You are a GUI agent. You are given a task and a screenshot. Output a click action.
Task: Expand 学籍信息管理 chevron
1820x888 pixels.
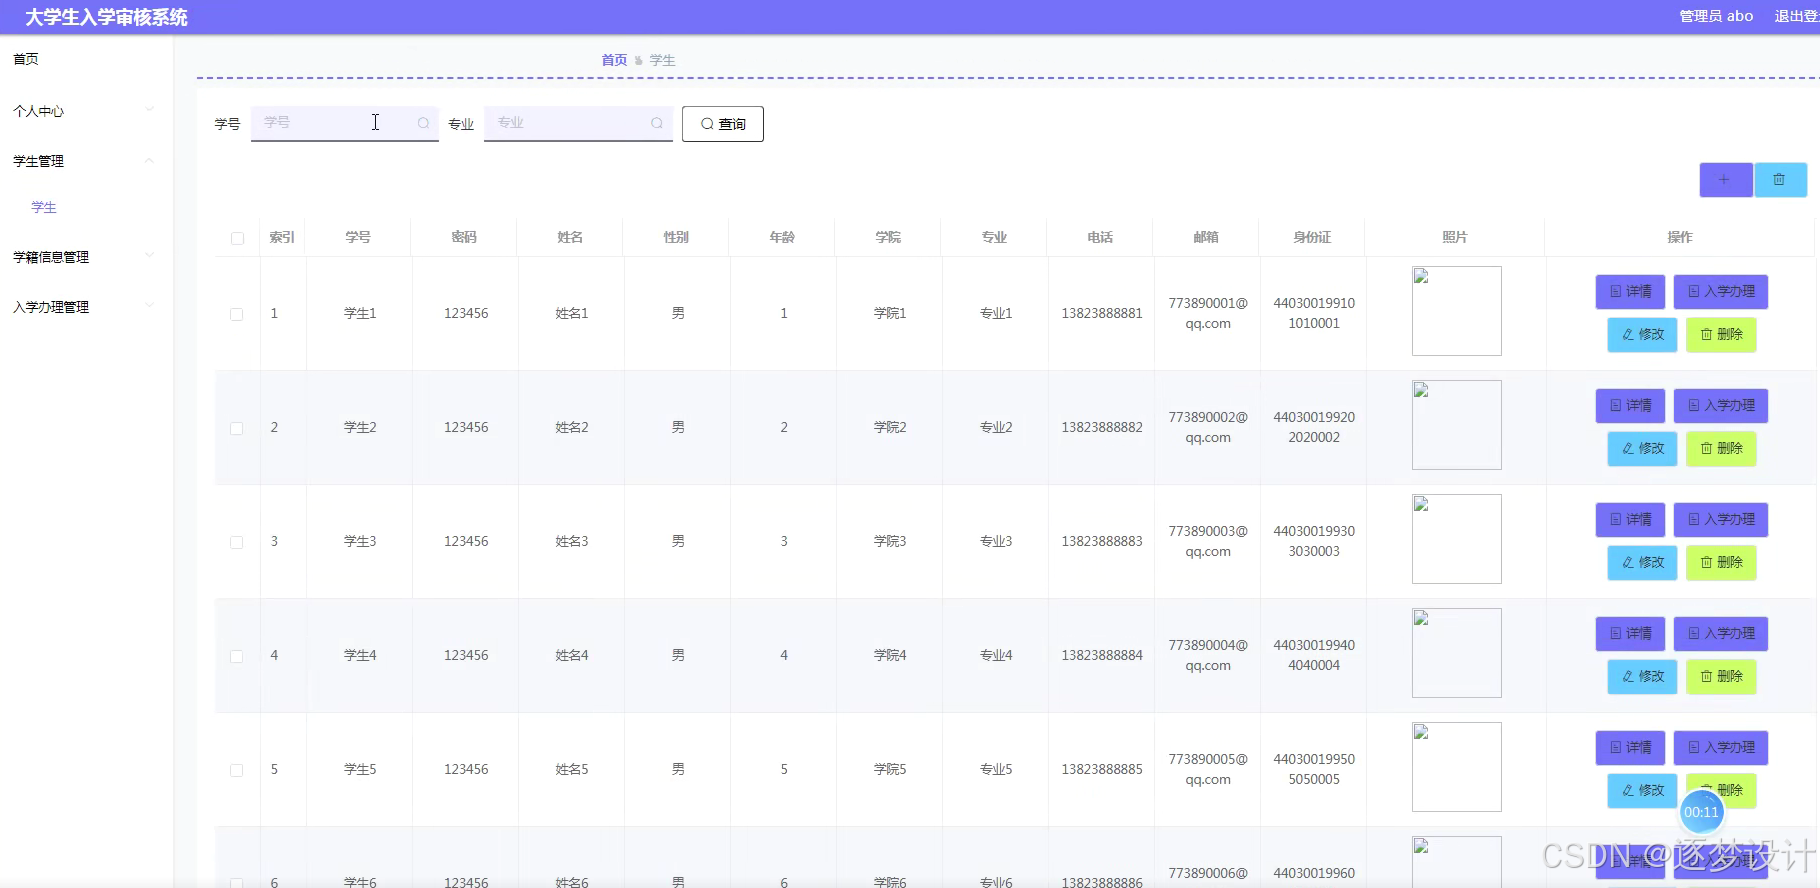pyautogui.click(x=149, y=256)
